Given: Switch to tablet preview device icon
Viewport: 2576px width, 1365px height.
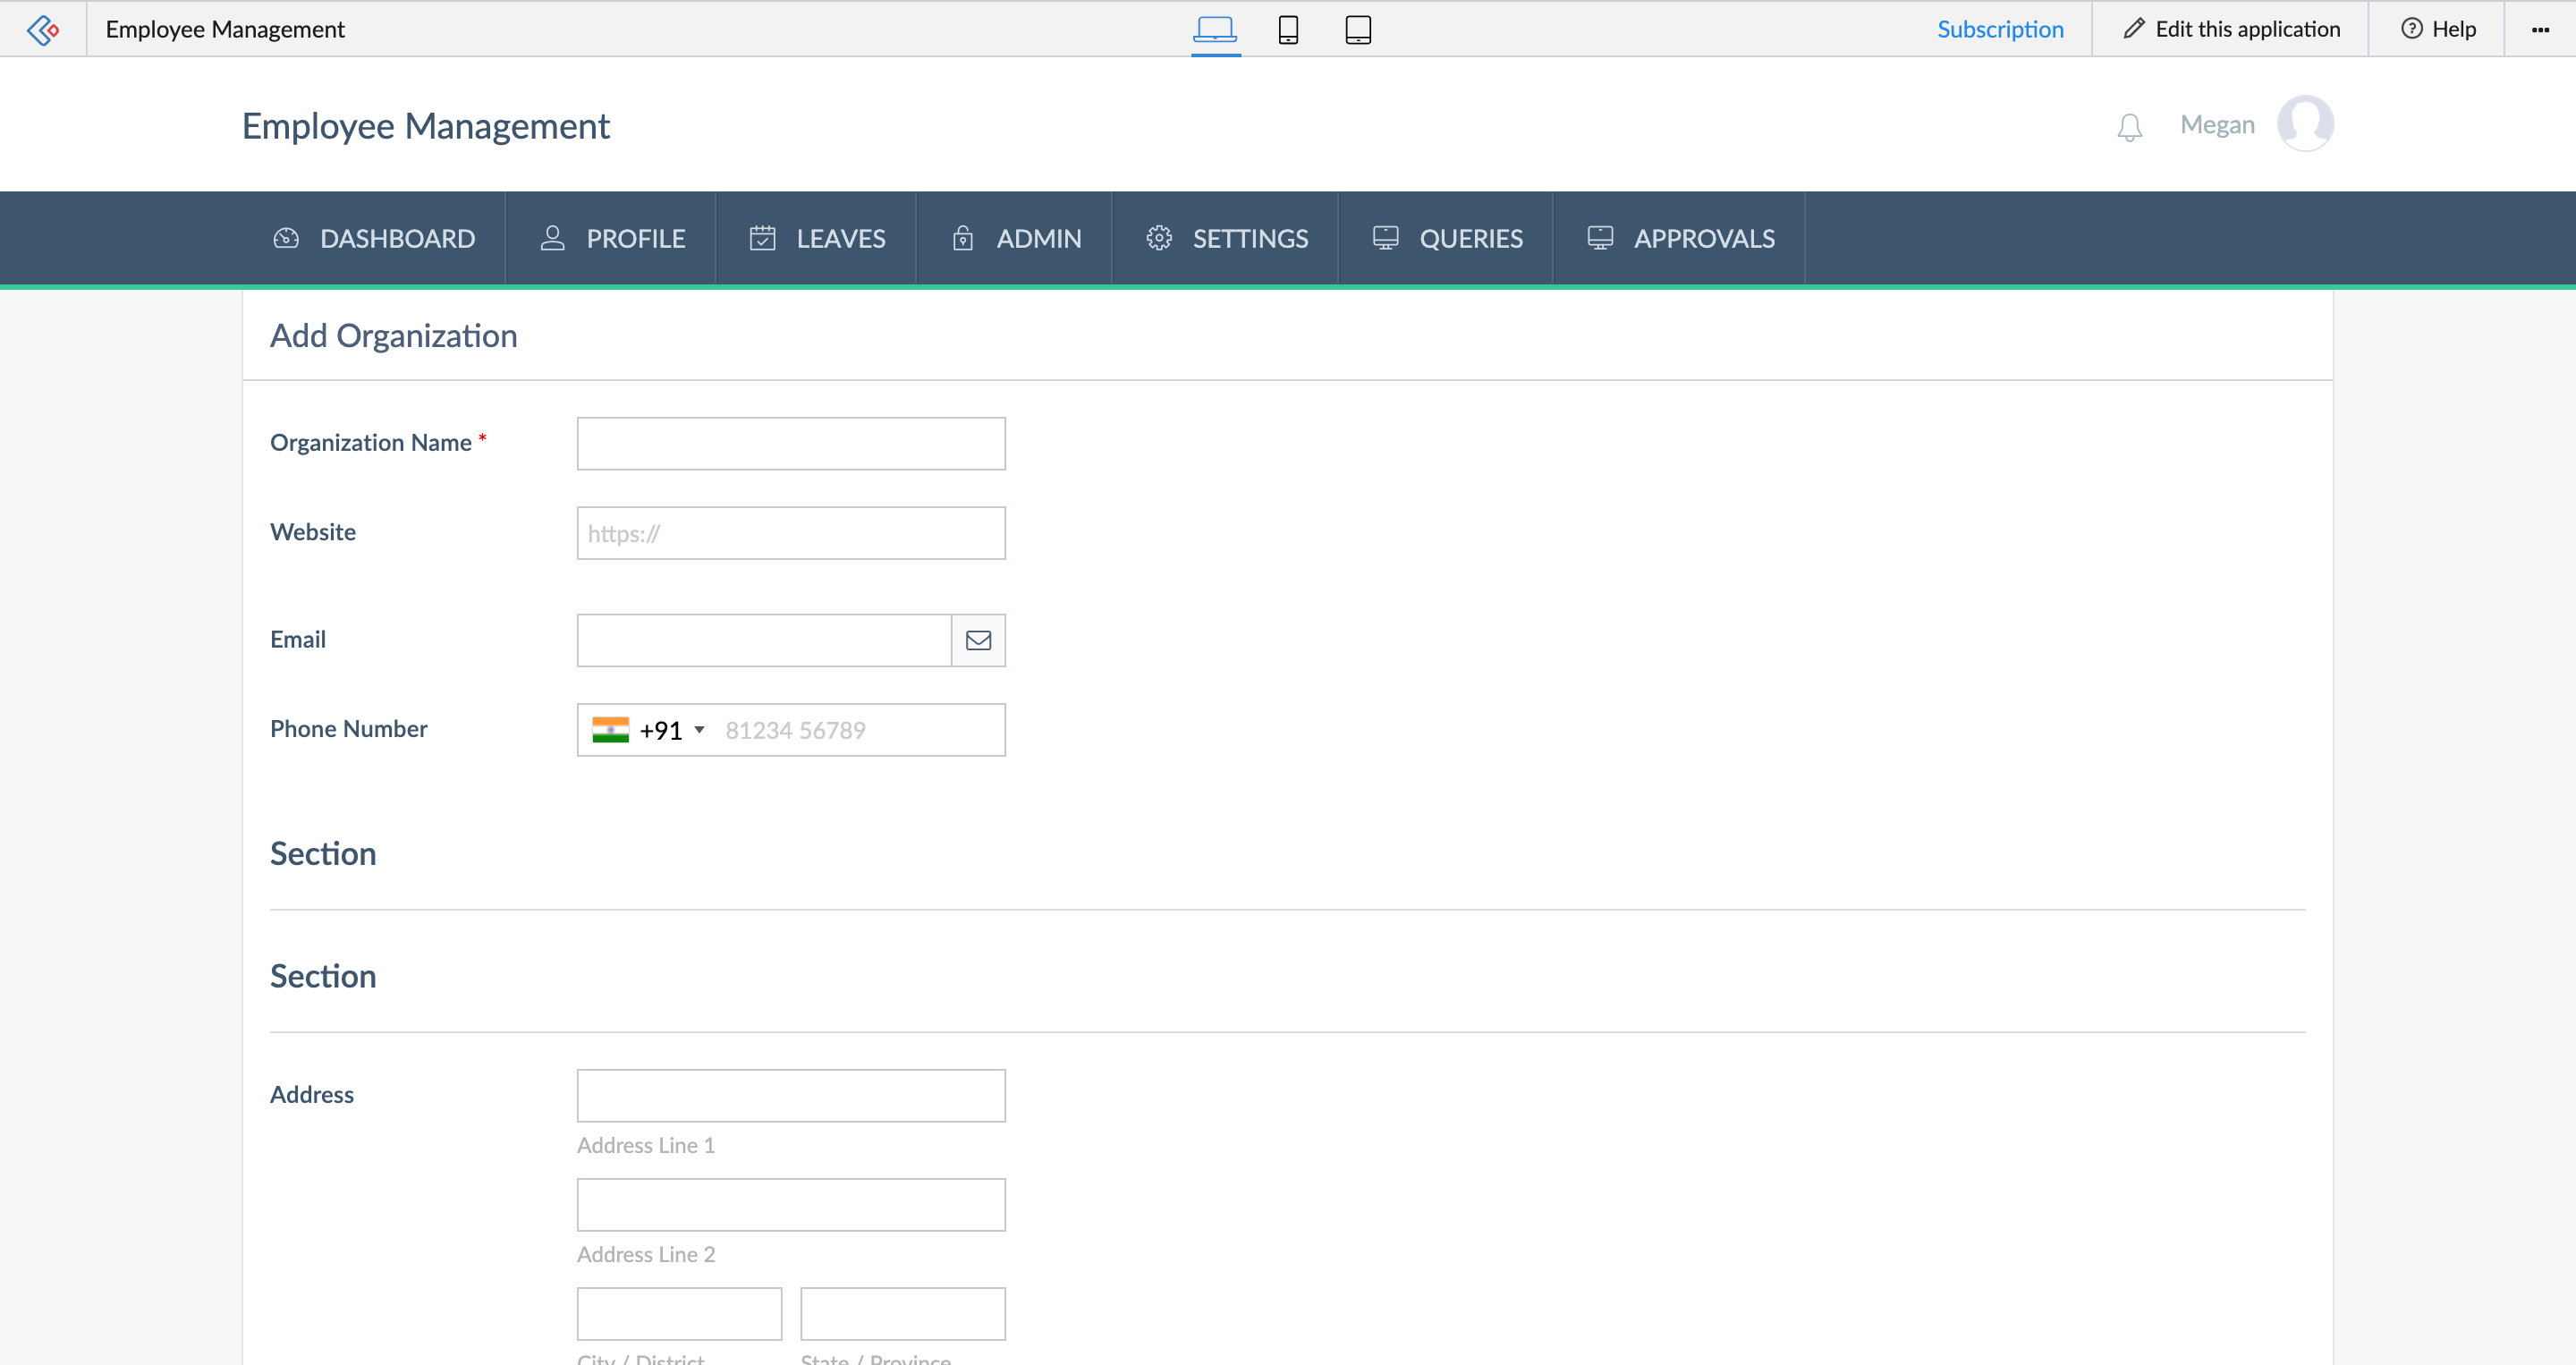Looking at the screenshot, I should (1357, 29).
